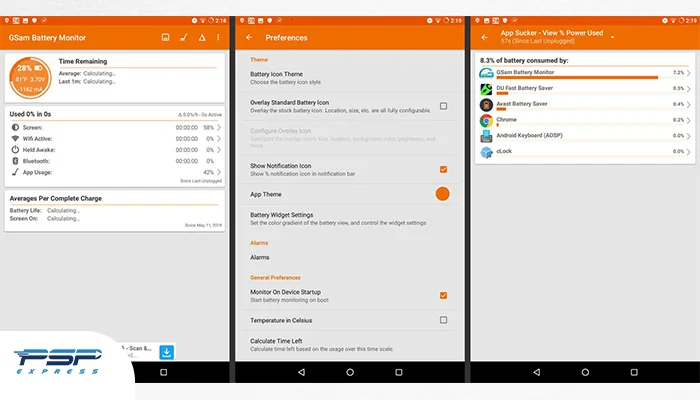This screenshot has height=400, width=700.
Task: Expand Screen usage details chevron
Action: click(219, 127)
